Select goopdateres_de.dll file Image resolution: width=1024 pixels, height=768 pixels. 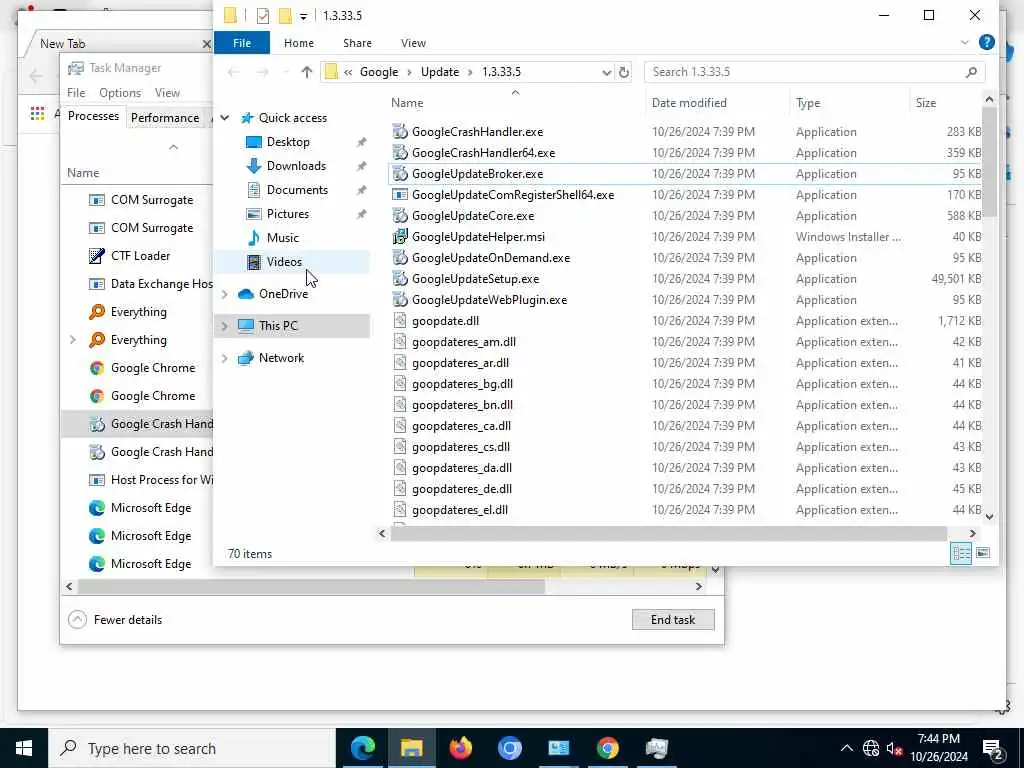coord(462,488)
